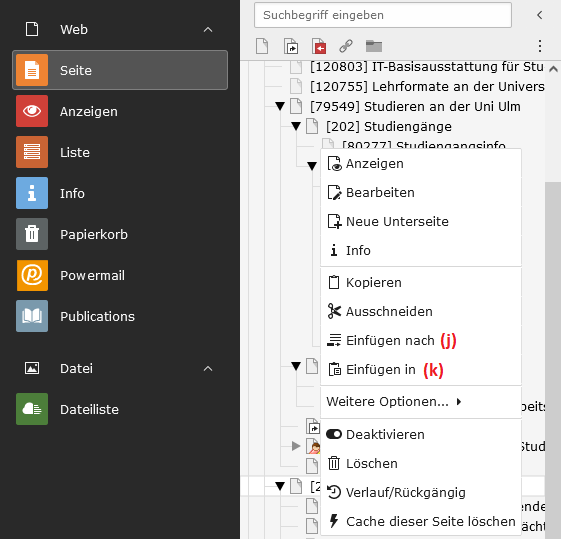The width and height of the screenshot is (561, 539).
Task: Click the link page icon in toolbar
Action: (346, 46)
